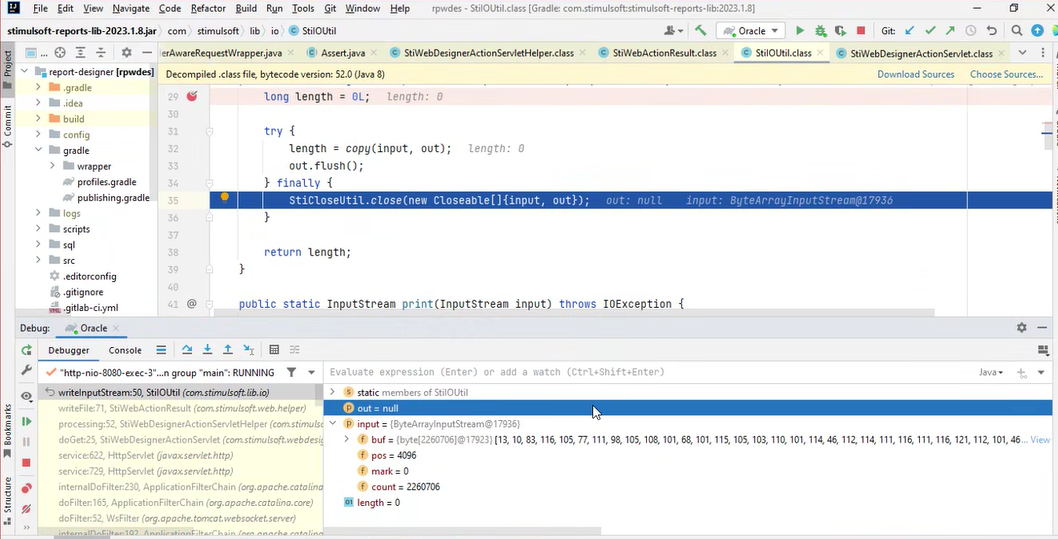1058x539 pixels.
Task: Stop the running process in the top toolbar
Action: (860, 30)
